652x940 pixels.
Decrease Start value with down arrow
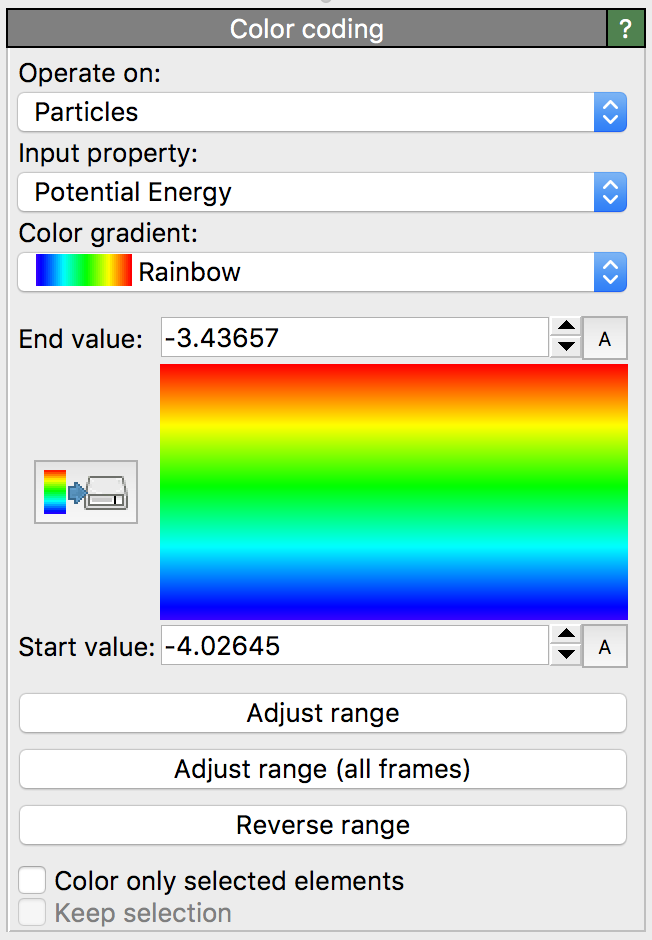(567, 656)
